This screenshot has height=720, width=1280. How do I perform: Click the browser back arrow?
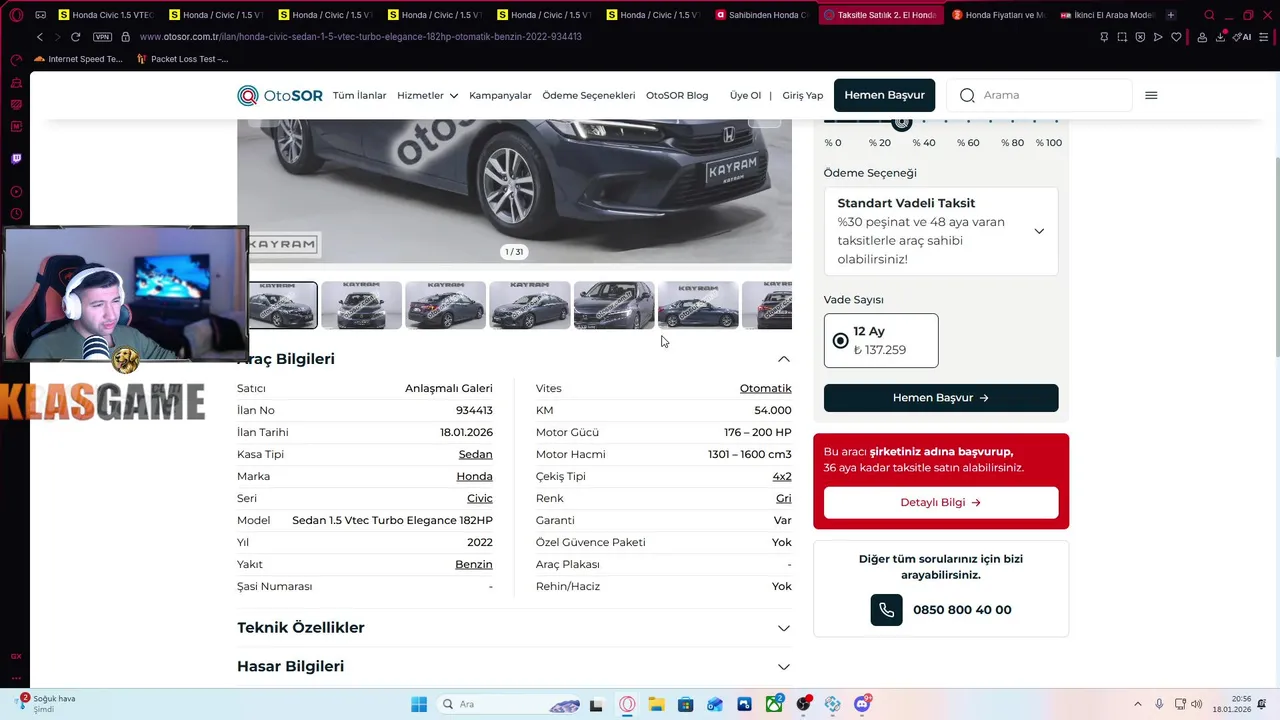pos(40,37)
